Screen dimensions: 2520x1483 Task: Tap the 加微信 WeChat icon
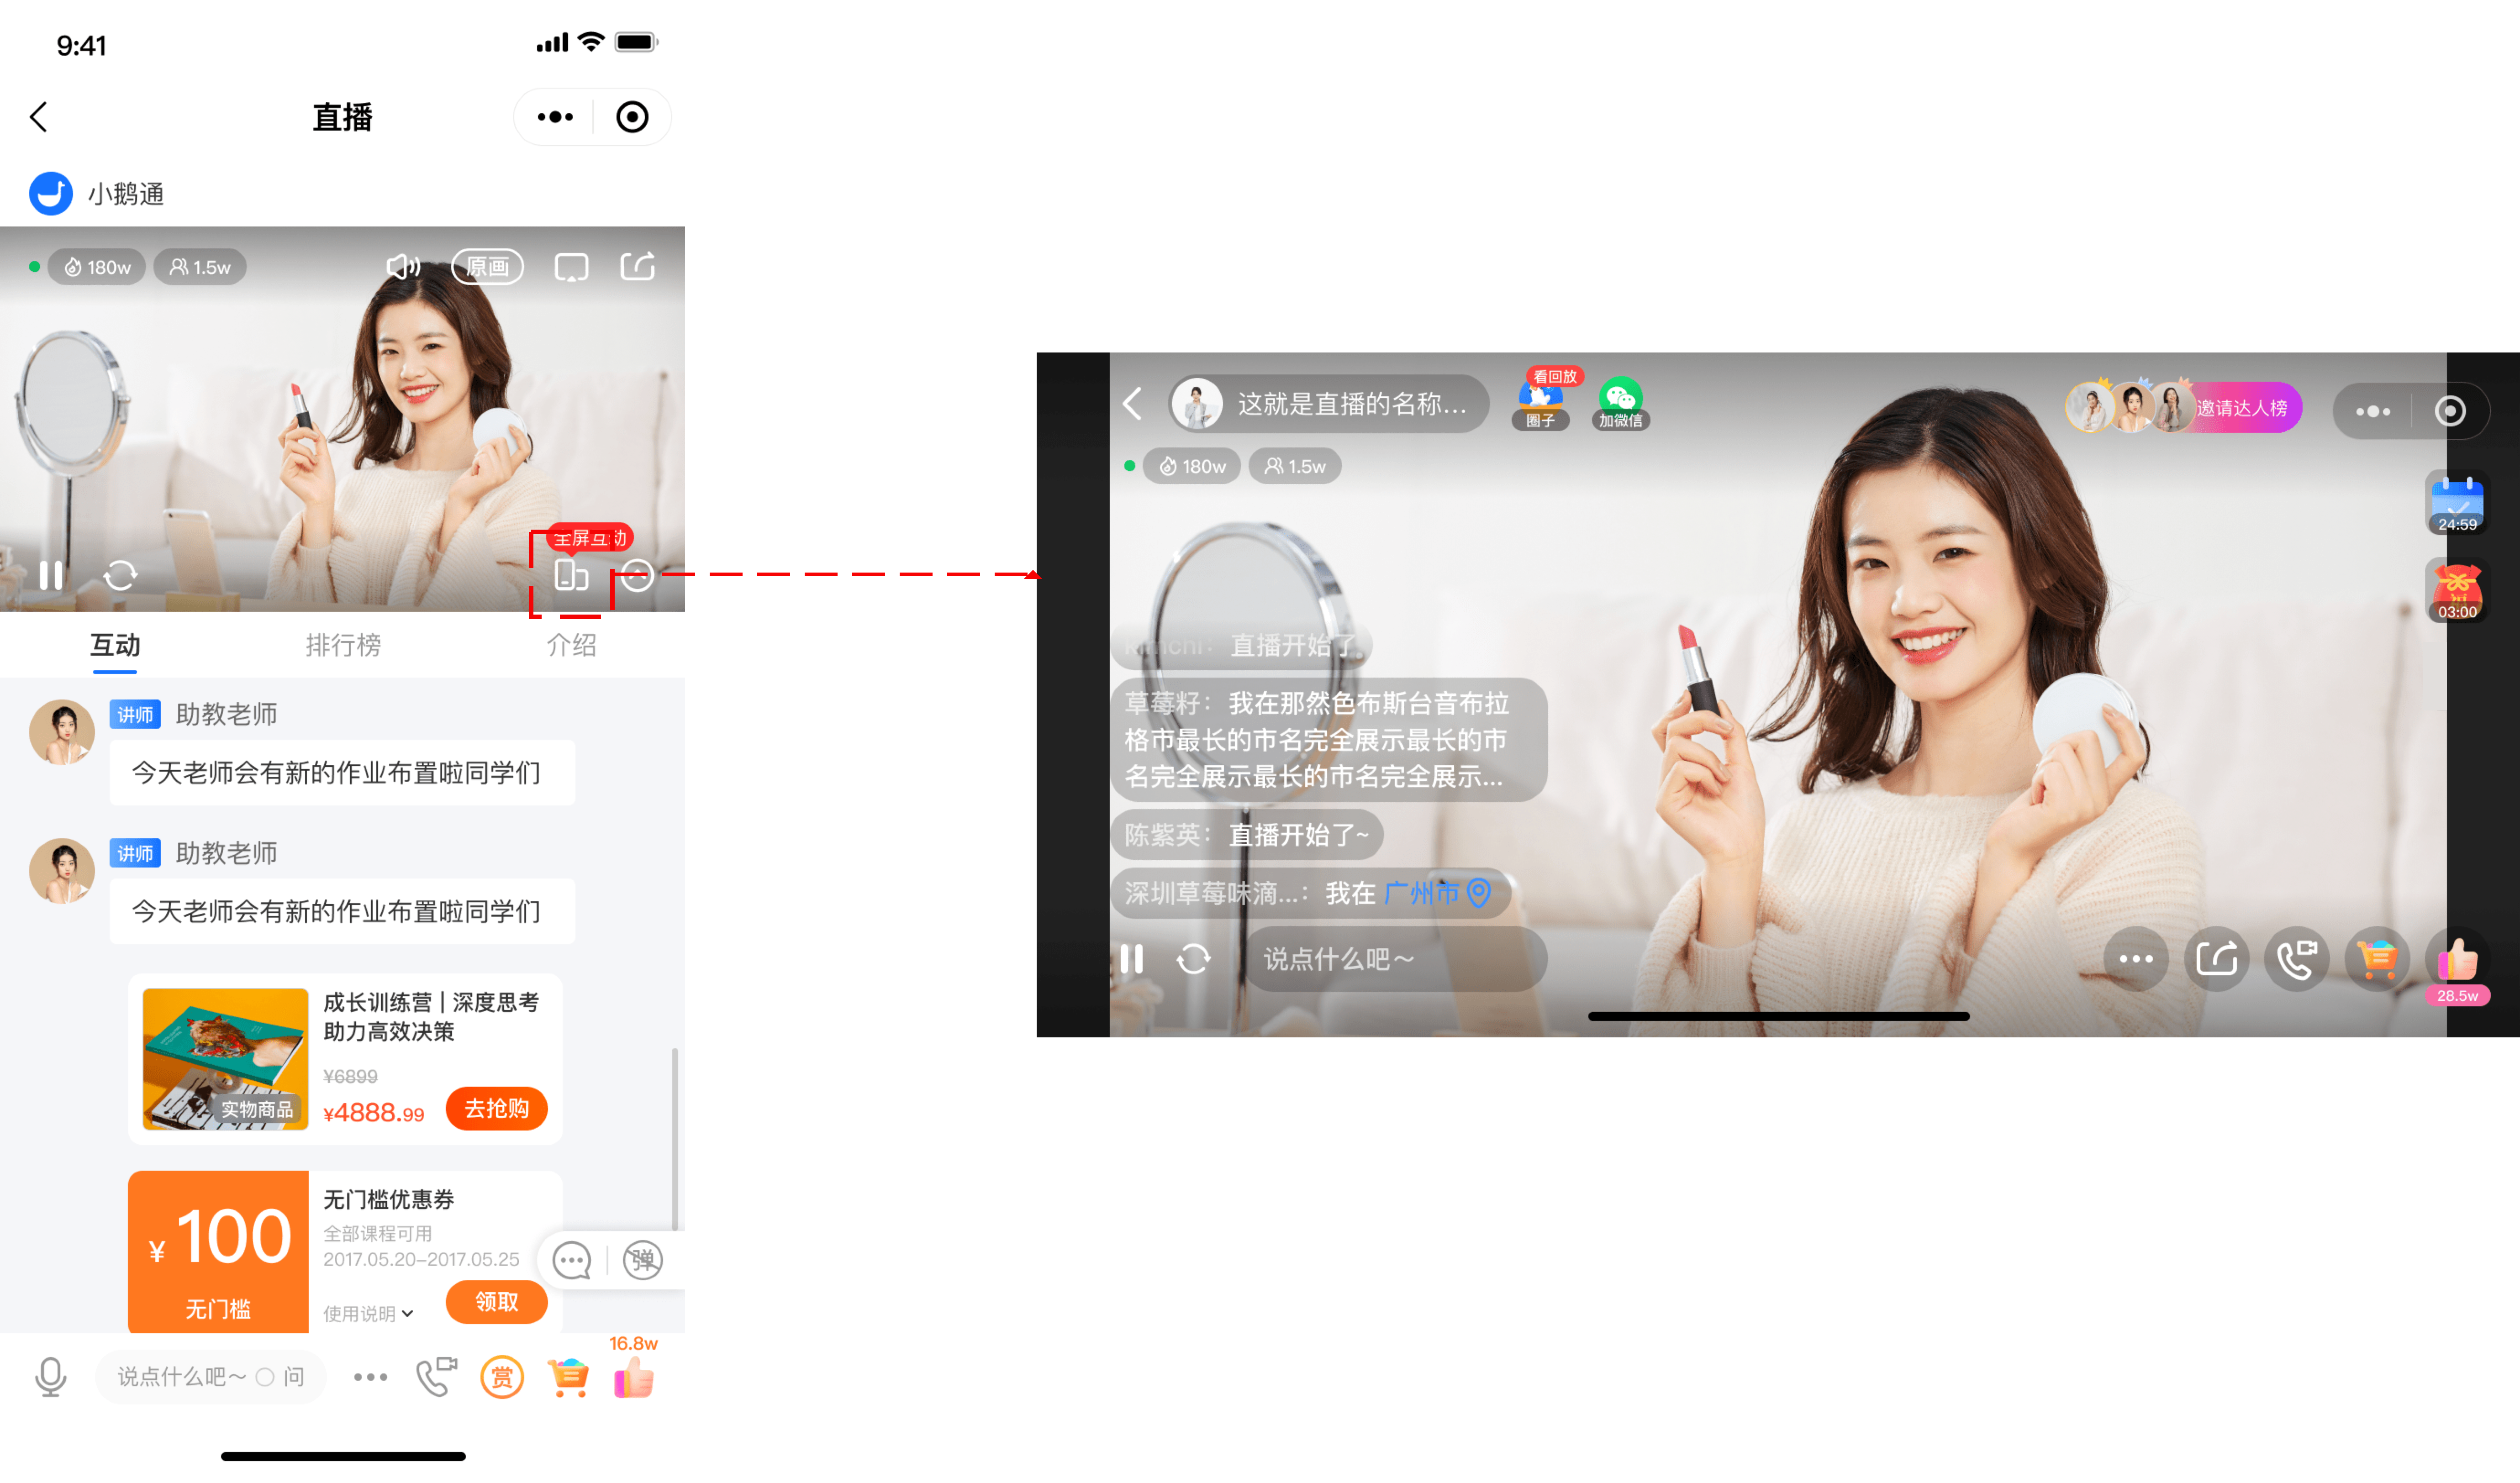coord(1620,404)
